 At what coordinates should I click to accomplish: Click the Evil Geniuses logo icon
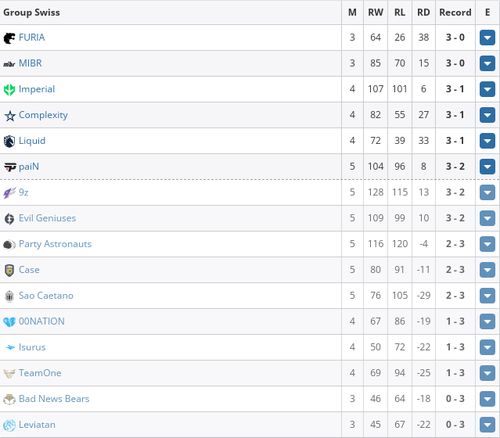click(x=9, y=219)
